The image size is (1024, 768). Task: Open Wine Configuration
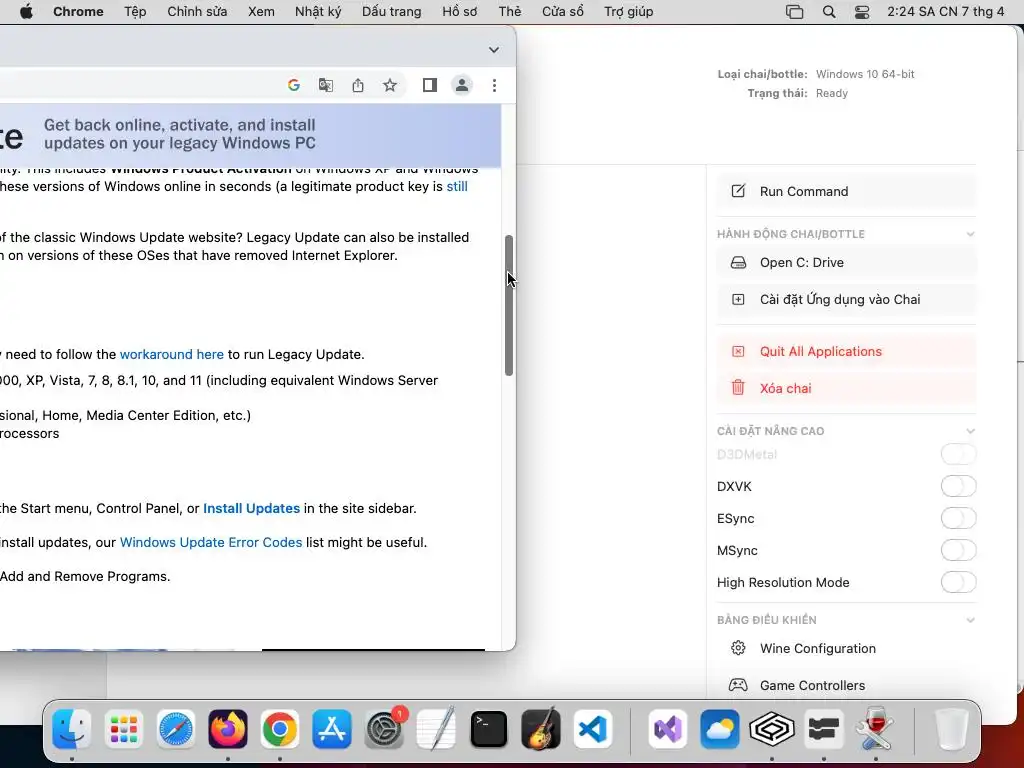(x=846, y=648)
